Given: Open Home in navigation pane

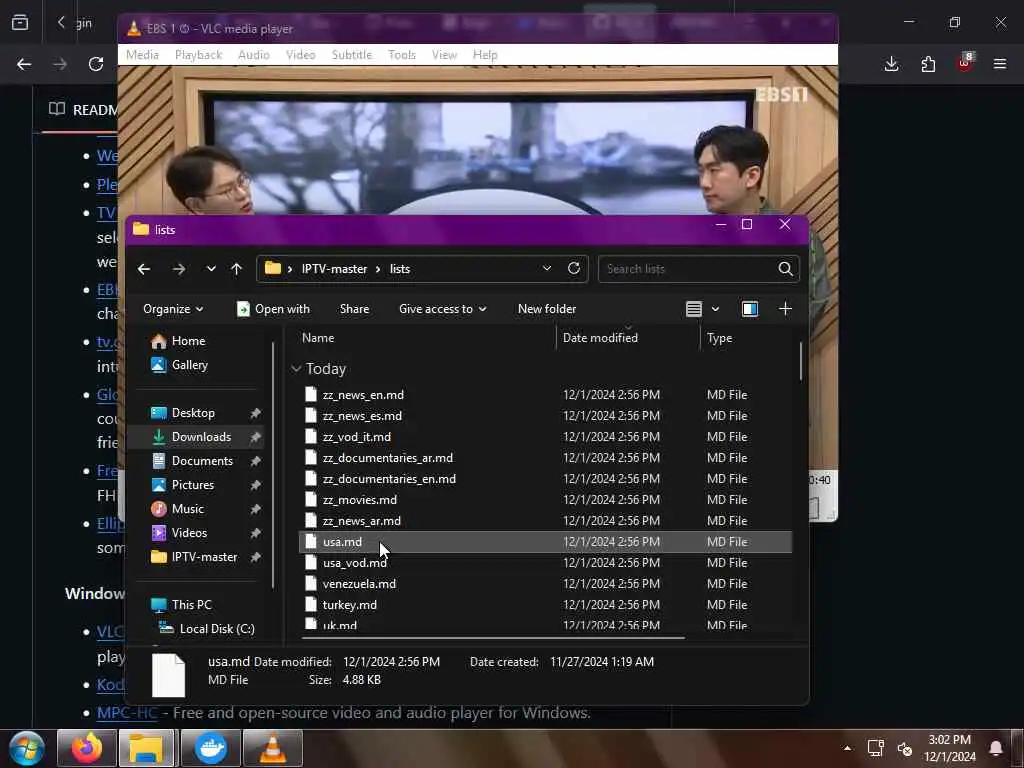Looking at the screenshot, I should pos(178,341).
